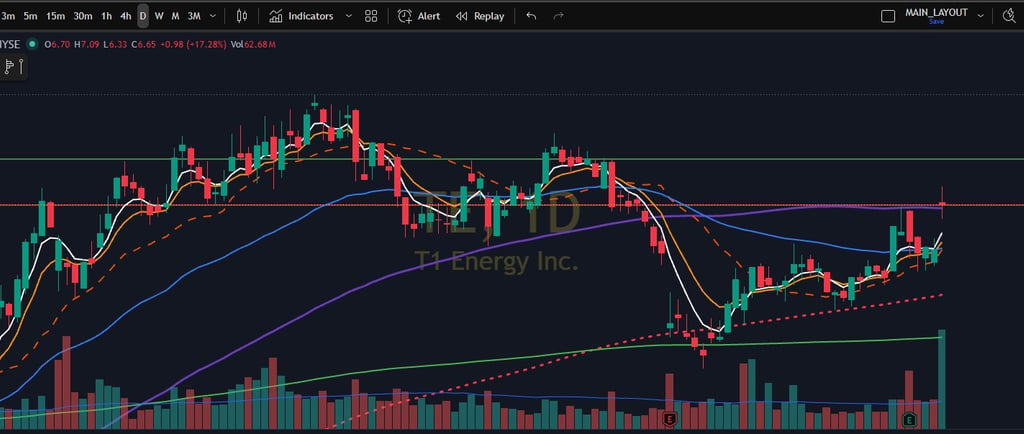The image size is (1024, 434).
Task: Switch chart to the W weekly interval
Action: pos(159,16)
